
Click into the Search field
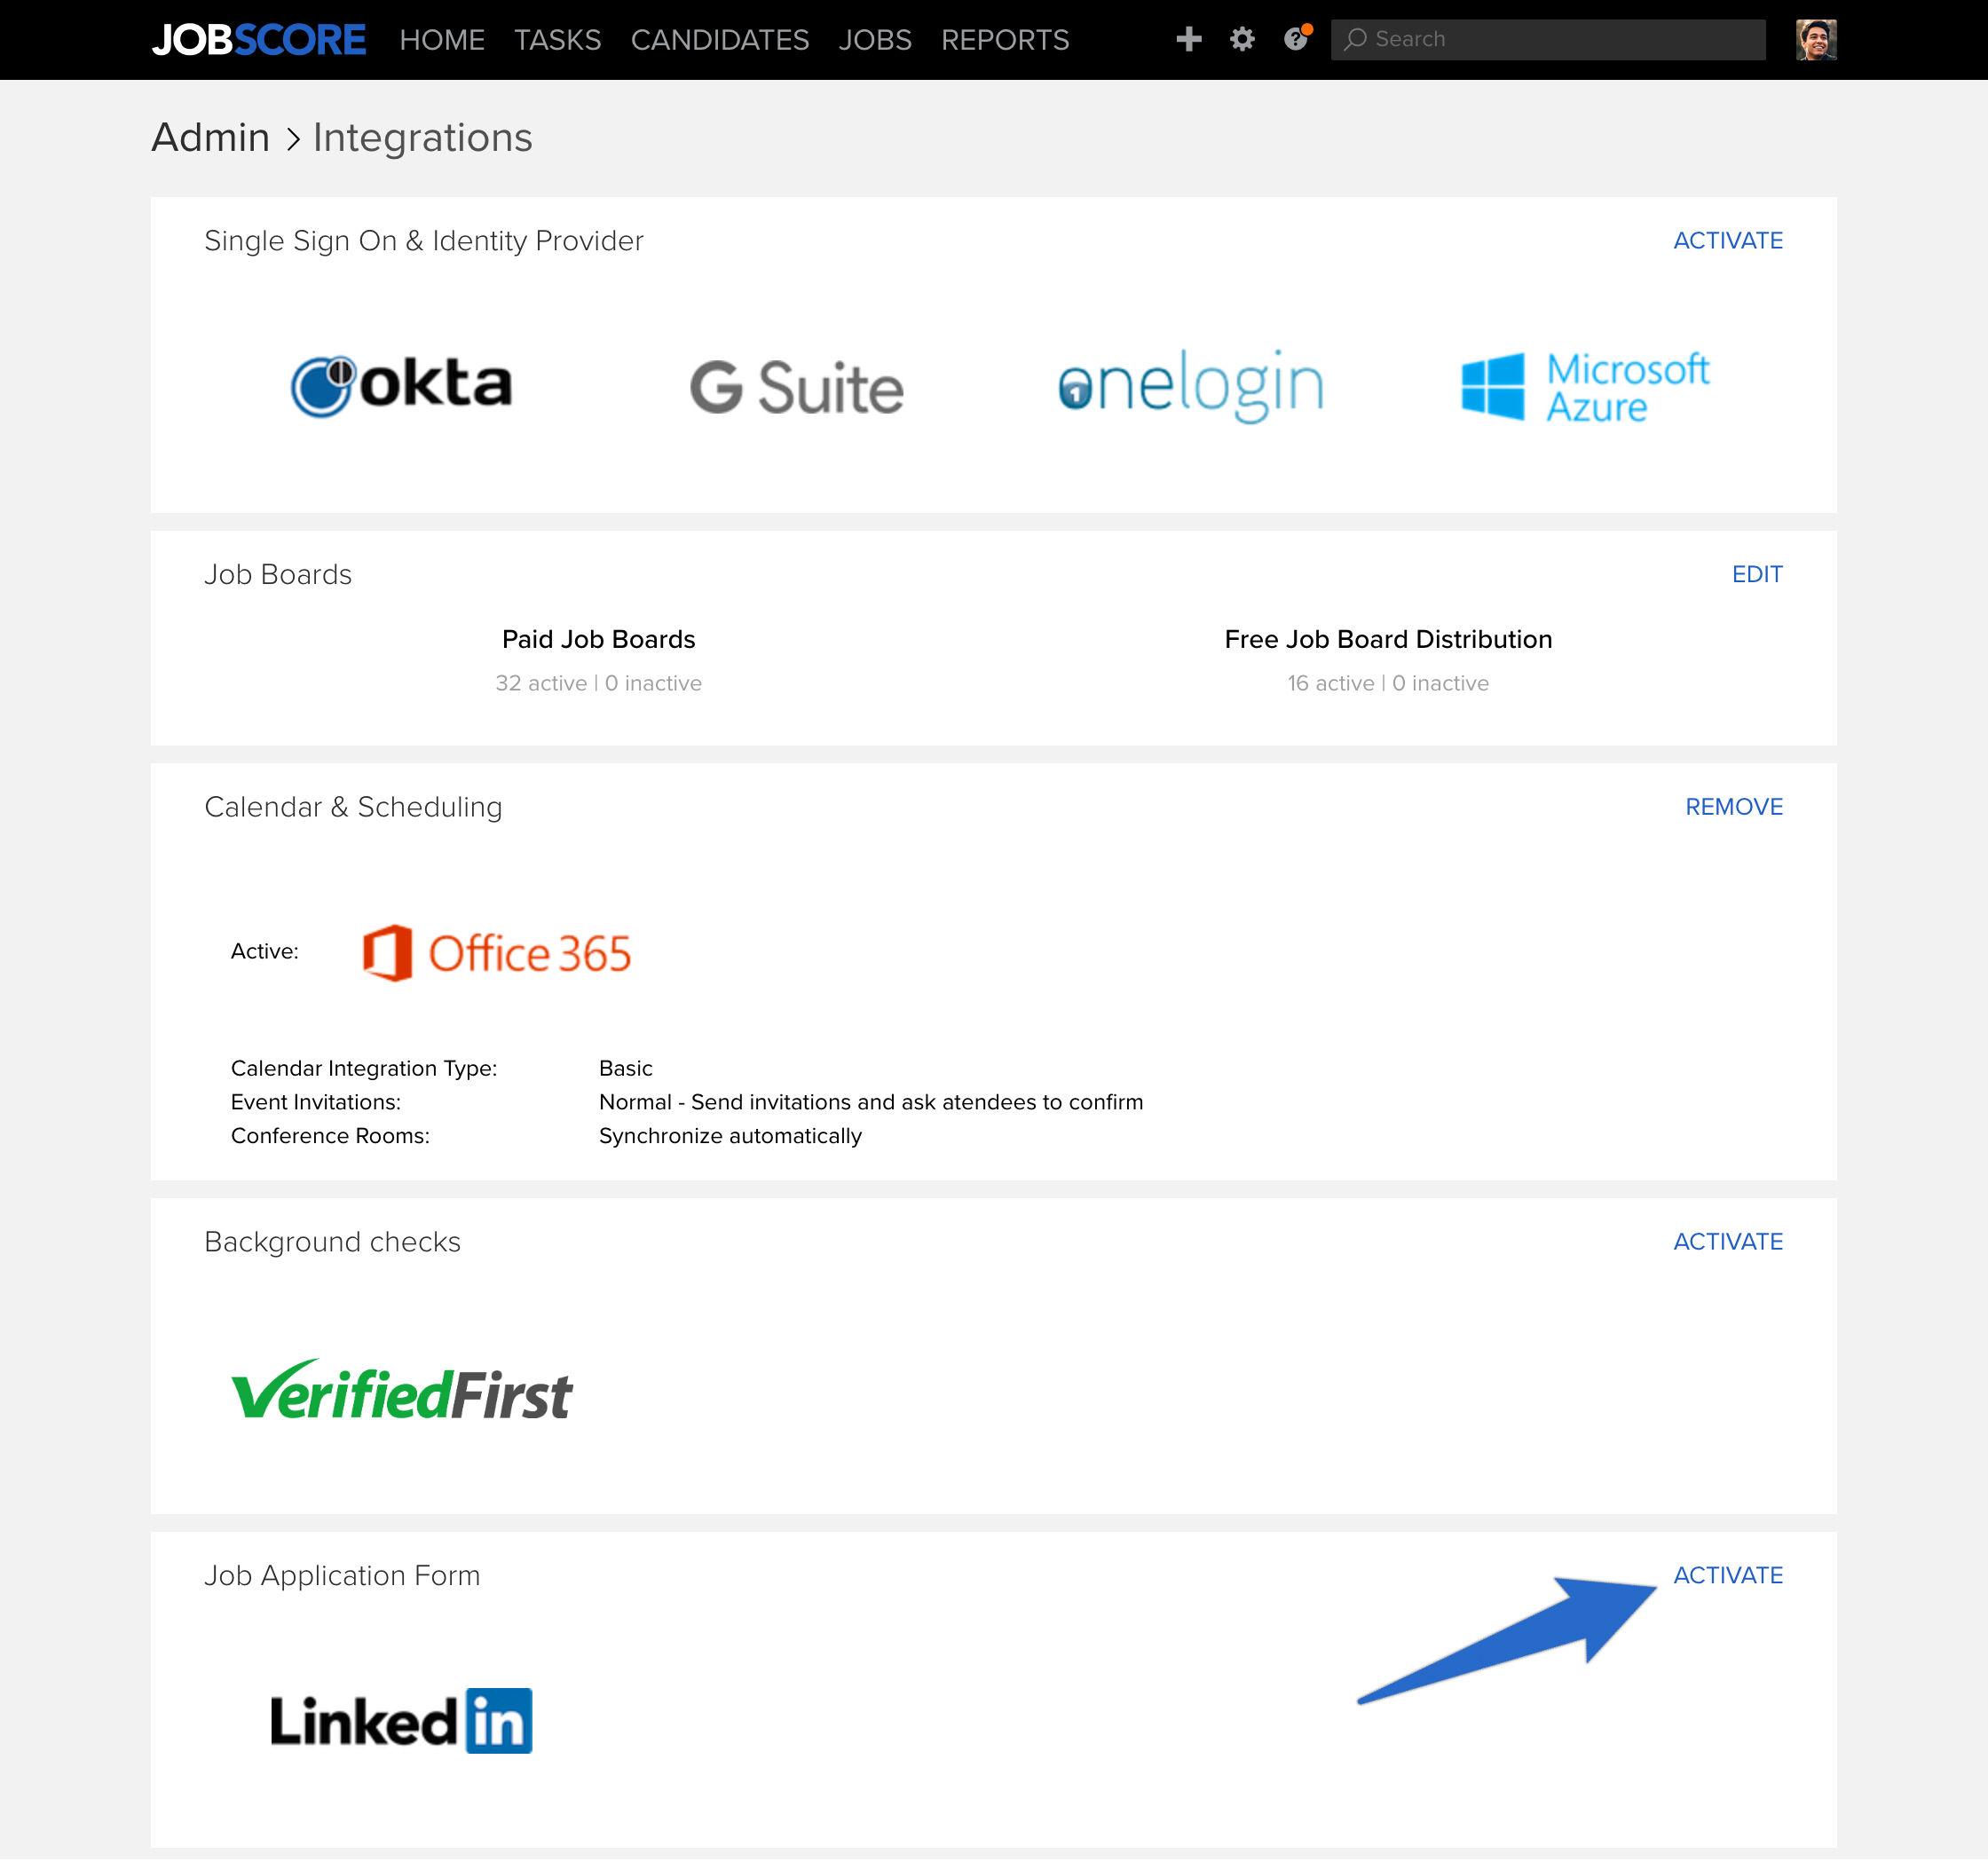[1547, 39]
